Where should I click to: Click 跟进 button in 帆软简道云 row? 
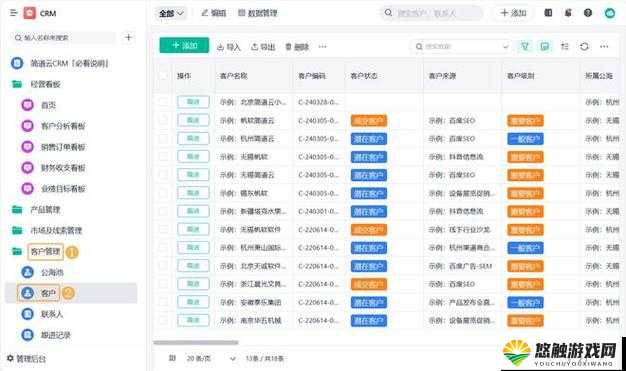coord(193,120)
